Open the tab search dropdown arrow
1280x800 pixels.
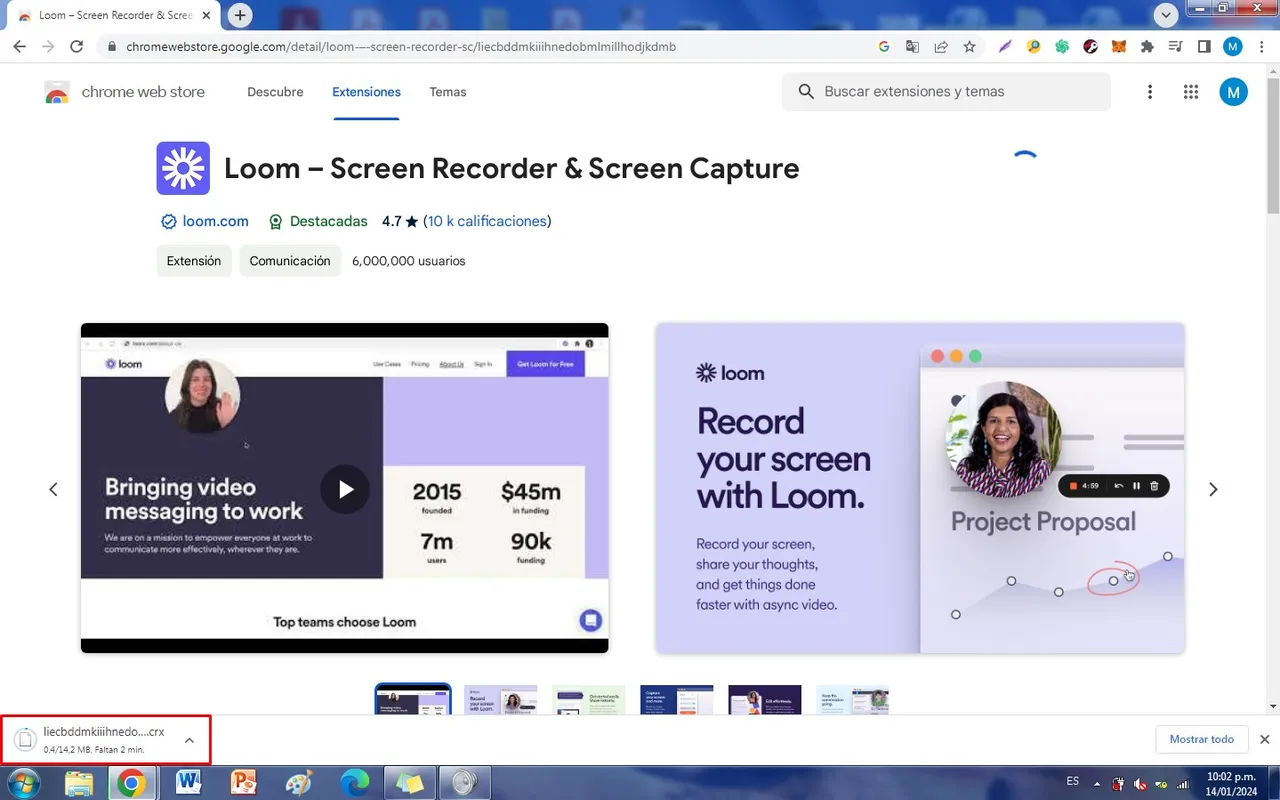click(1166, 15)
